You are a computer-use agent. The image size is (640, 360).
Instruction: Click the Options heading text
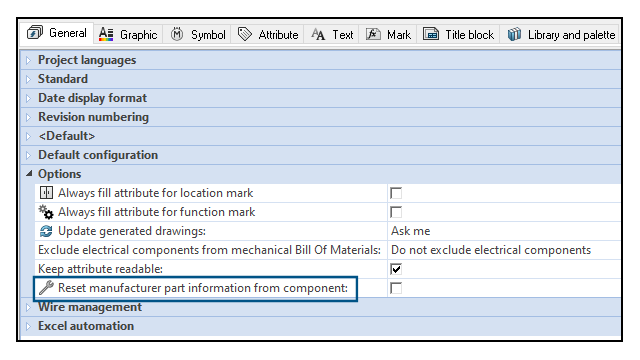60,174
